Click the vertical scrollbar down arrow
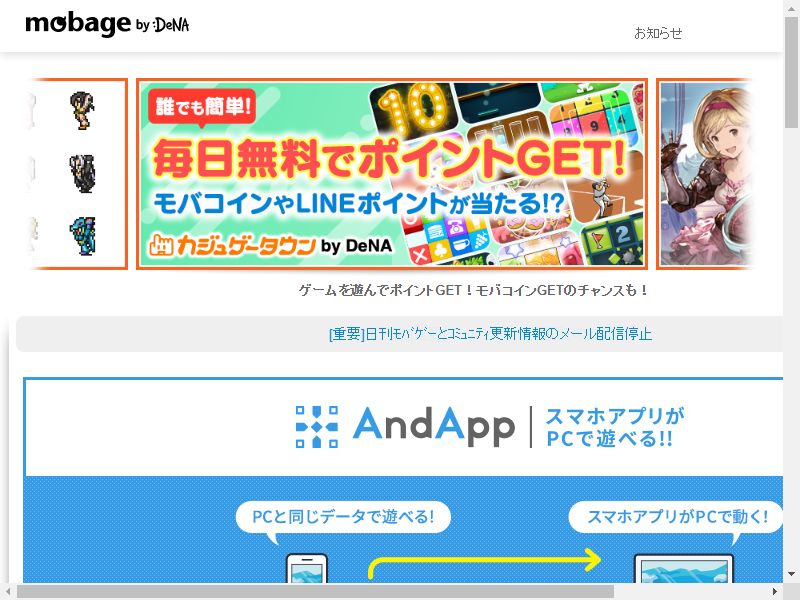The image size is (800, 600). click(792, 574)
